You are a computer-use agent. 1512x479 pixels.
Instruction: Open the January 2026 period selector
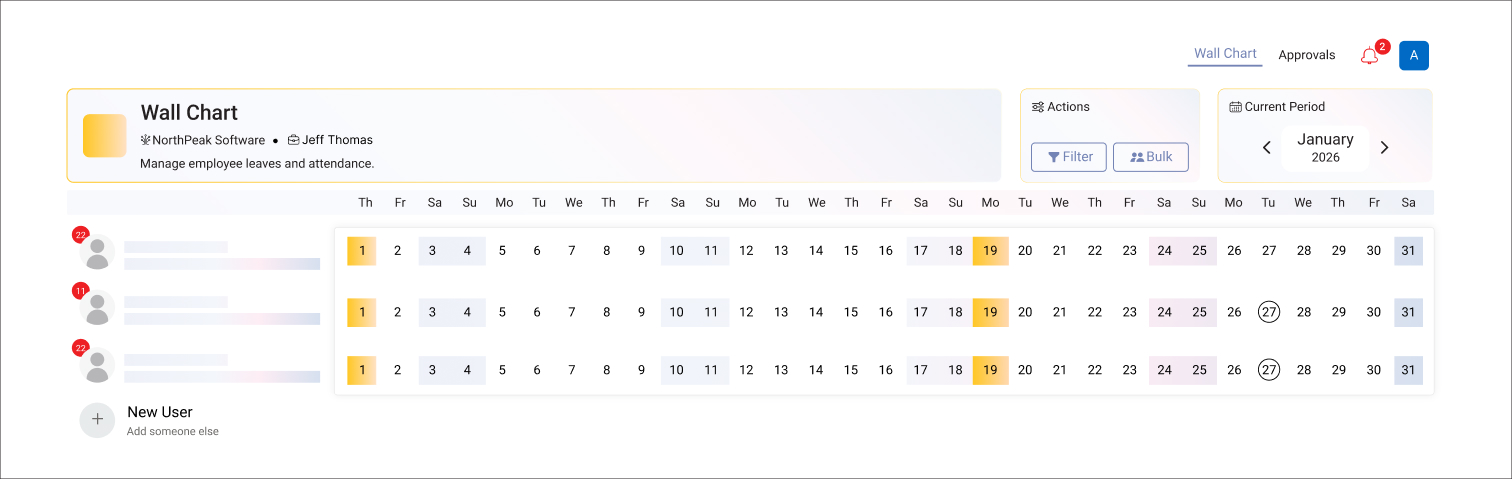[x=1325, y=148]
